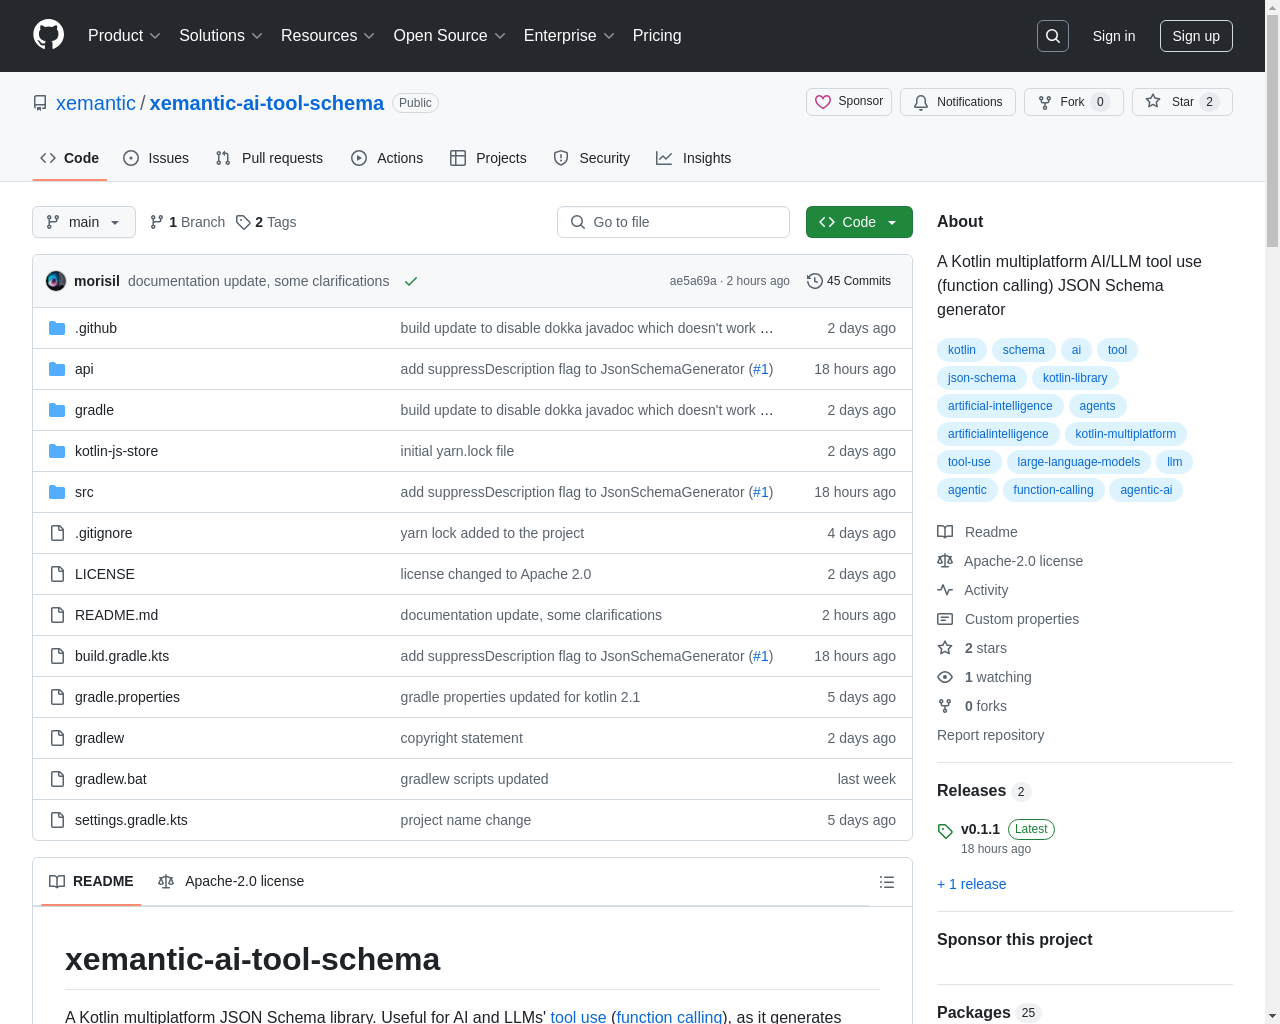The image size is (1280, 1024).
Task: Click the branch icon next to 1 Branch
Action: (157, 222)
